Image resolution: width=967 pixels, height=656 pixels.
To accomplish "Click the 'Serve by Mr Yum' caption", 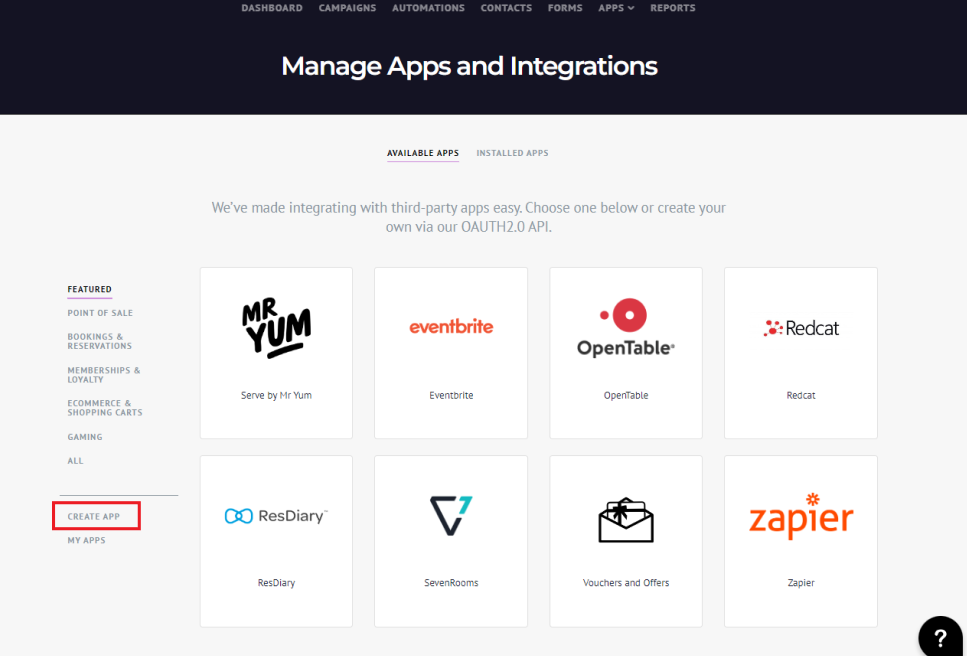I will pyautogui.click(x=276, y=396).
